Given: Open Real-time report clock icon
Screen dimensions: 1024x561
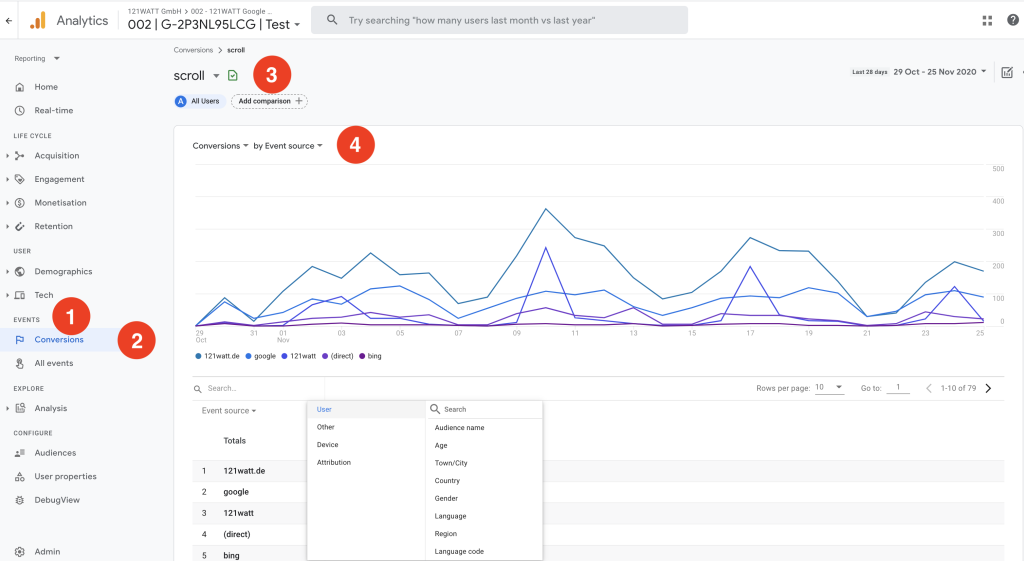Looking at the screenshot, I should (x=20, y=111).
